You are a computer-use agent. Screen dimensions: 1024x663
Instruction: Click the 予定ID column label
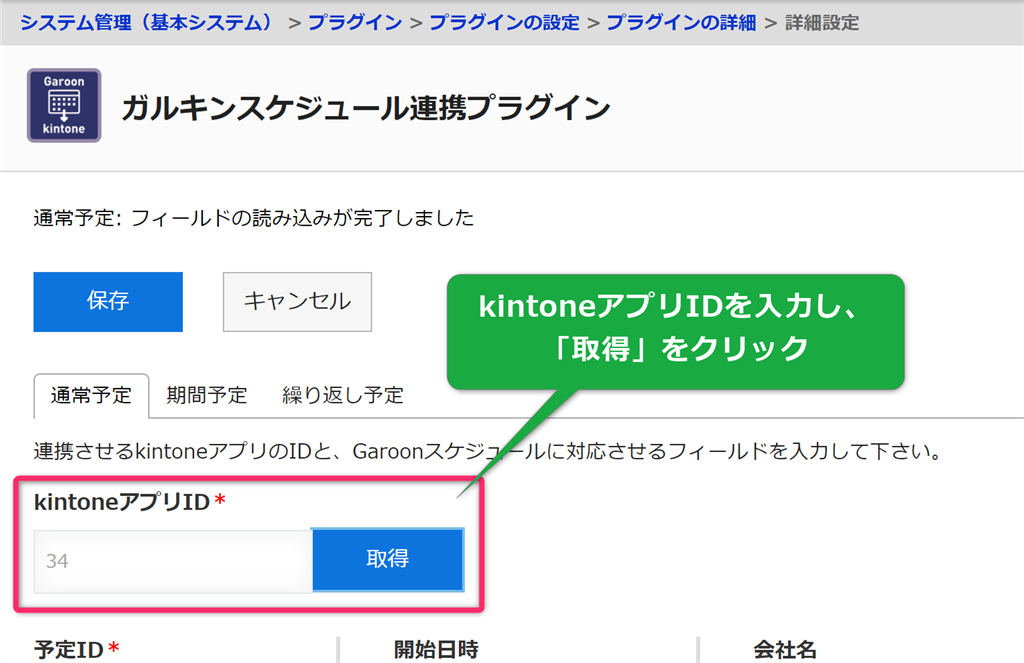[69, 649]
